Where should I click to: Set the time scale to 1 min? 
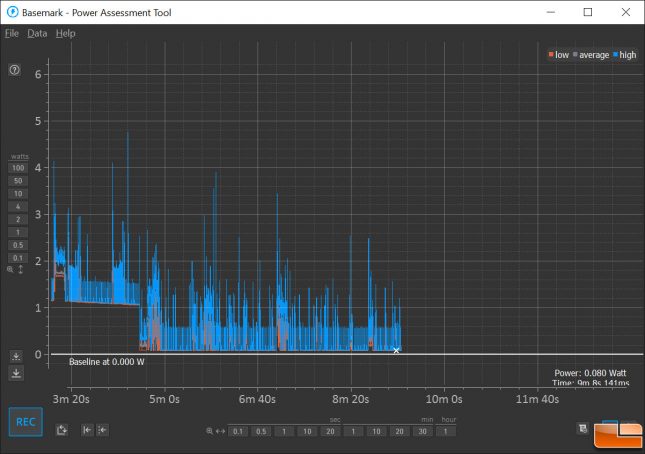(x=353, y=431)
